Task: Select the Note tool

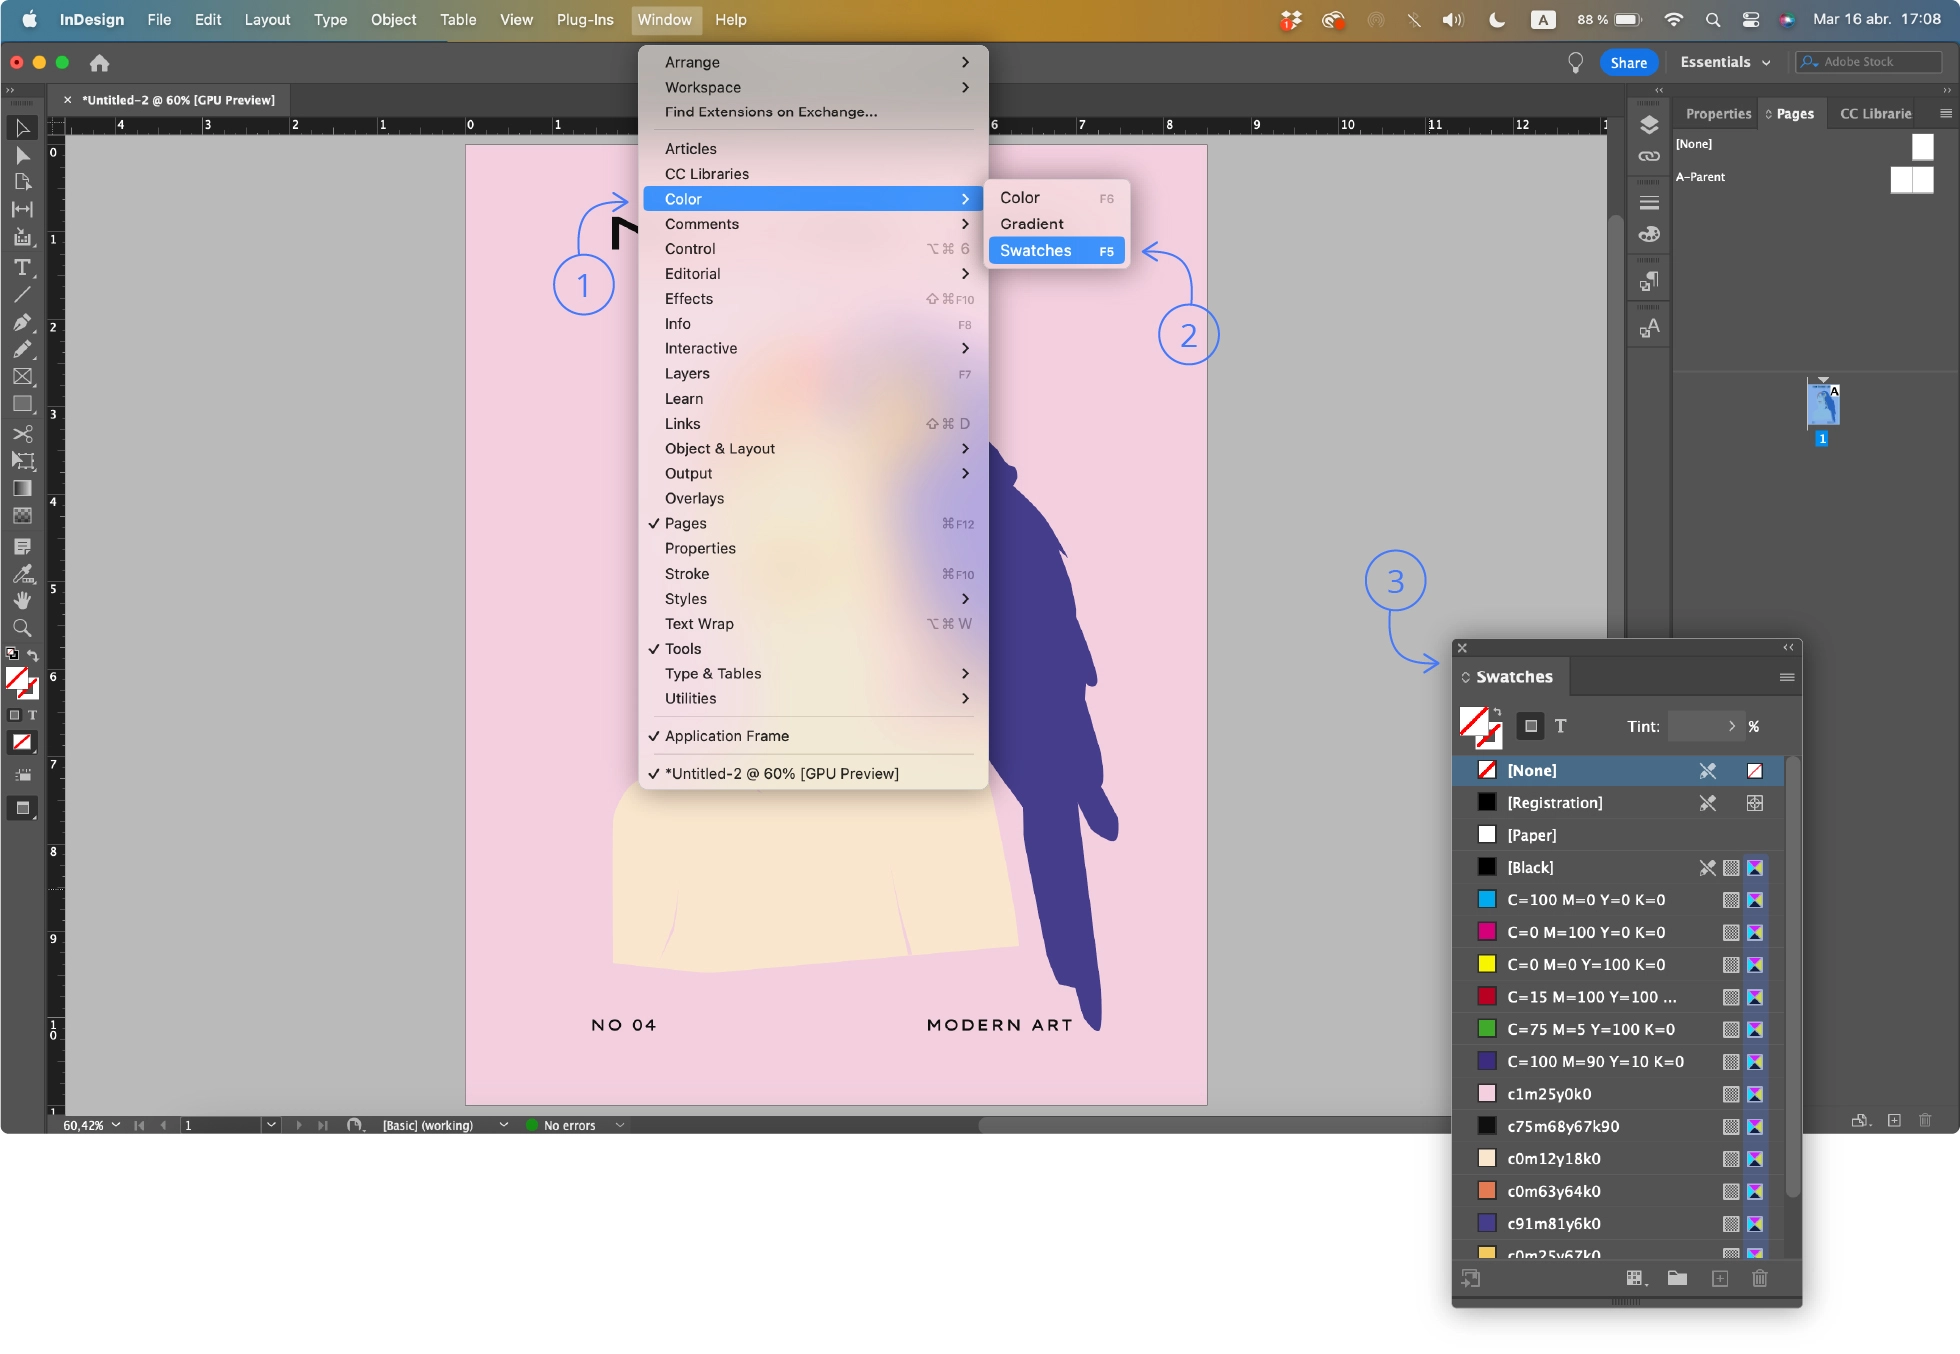Action: (x=22, y=547)
